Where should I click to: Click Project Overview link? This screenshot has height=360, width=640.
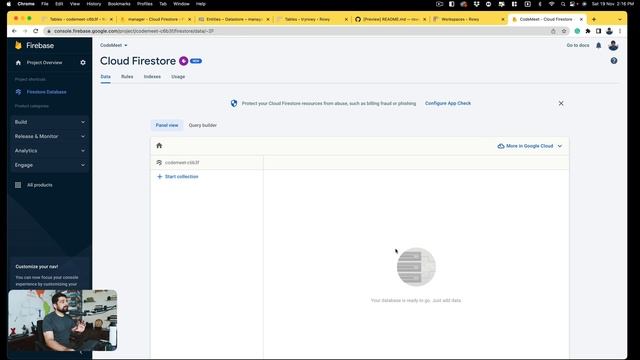click(44, 62)
